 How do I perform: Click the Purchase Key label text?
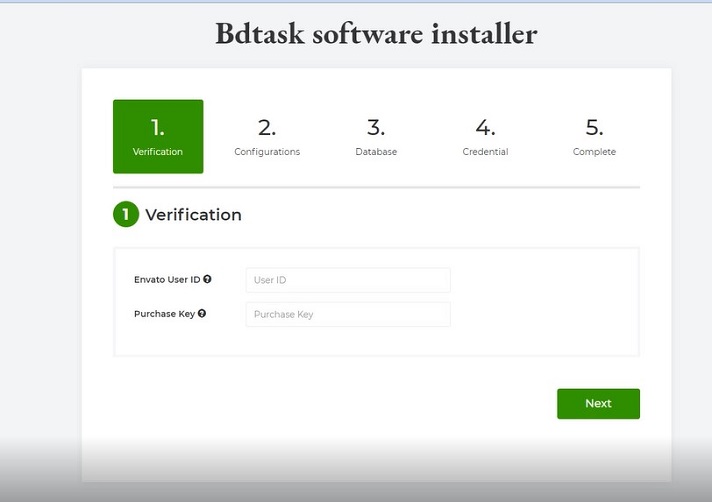164,314
